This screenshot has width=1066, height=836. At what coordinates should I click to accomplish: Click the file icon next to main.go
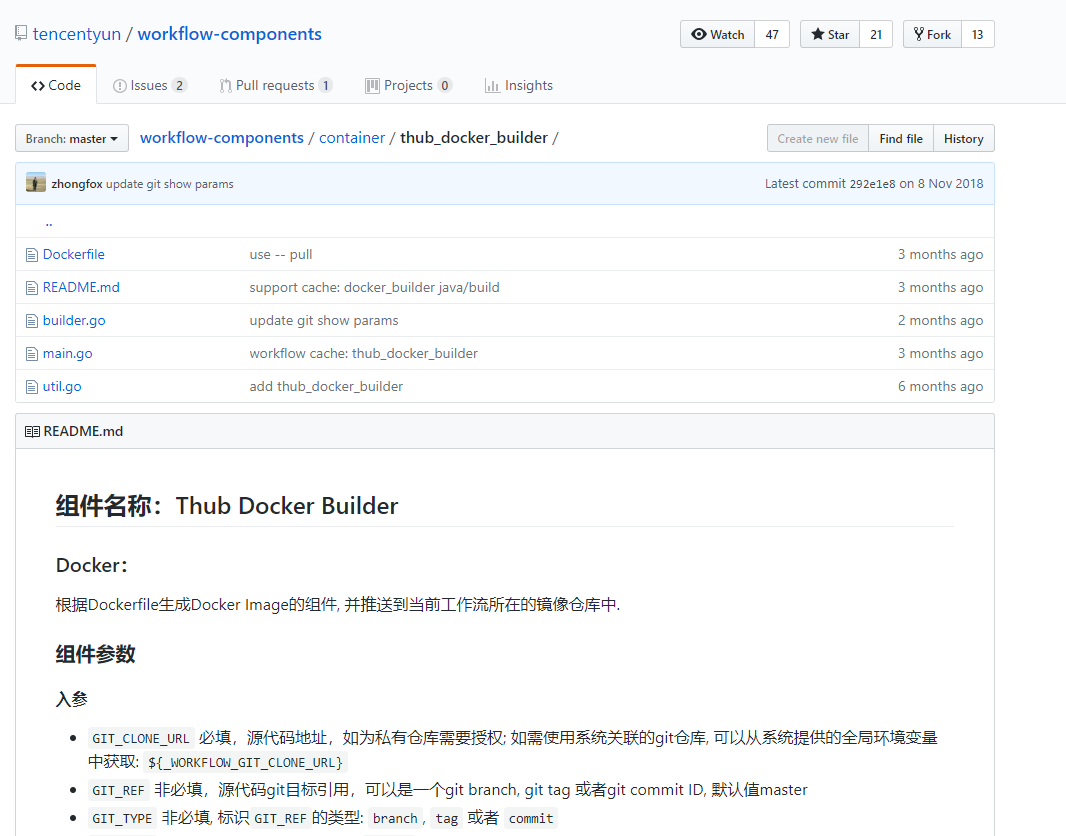coord(32,354)
